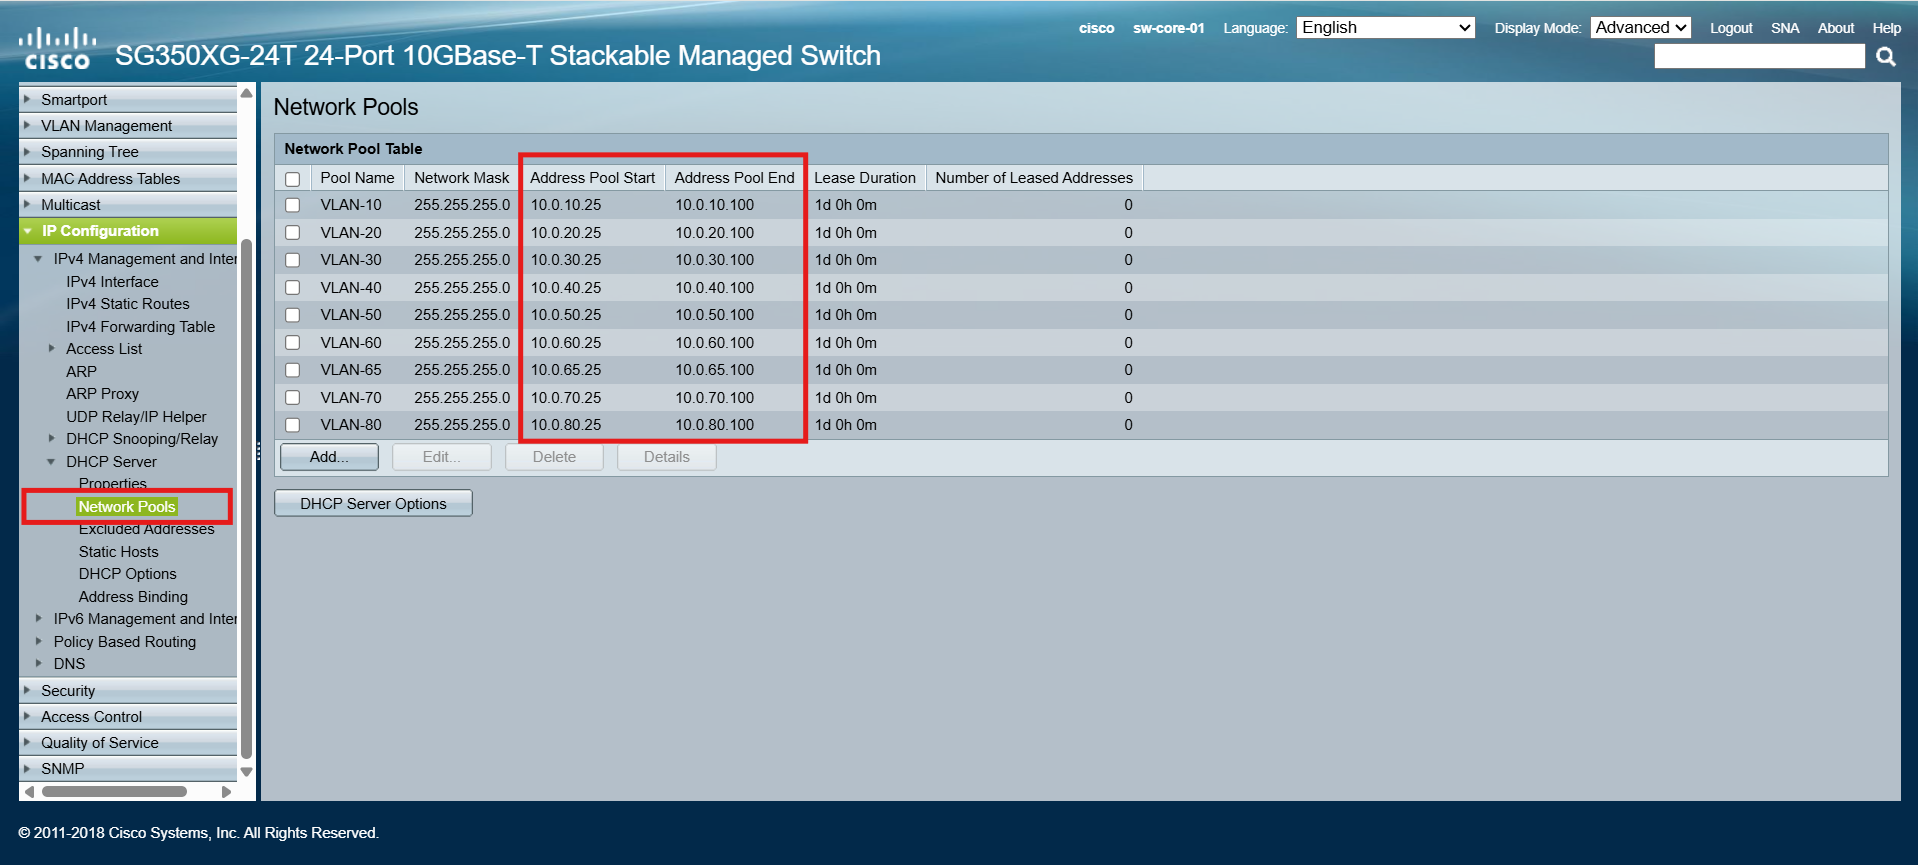
Task: Click the Add... button
Action: coord(329,457)
